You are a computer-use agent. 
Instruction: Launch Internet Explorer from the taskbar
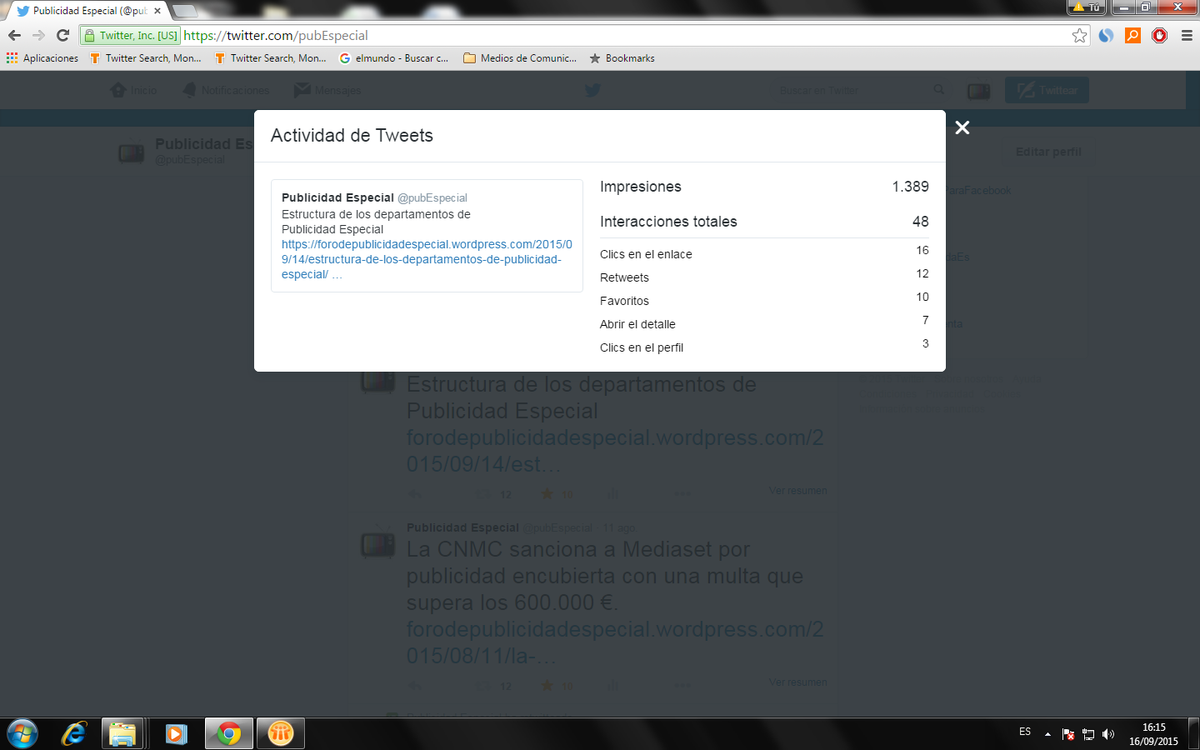(73, 733)
